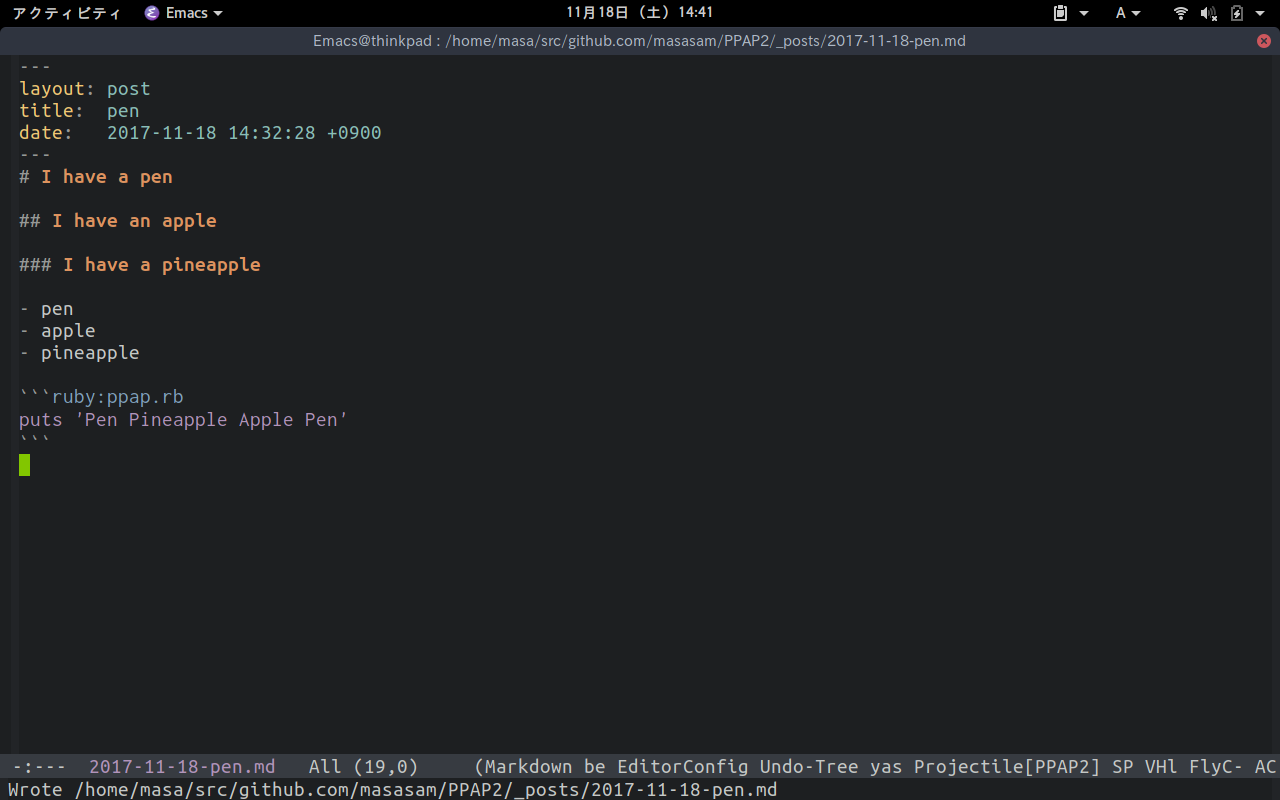1280x800 pixels.
Task: Click the battery status icon
Action: coord(1237,13)
